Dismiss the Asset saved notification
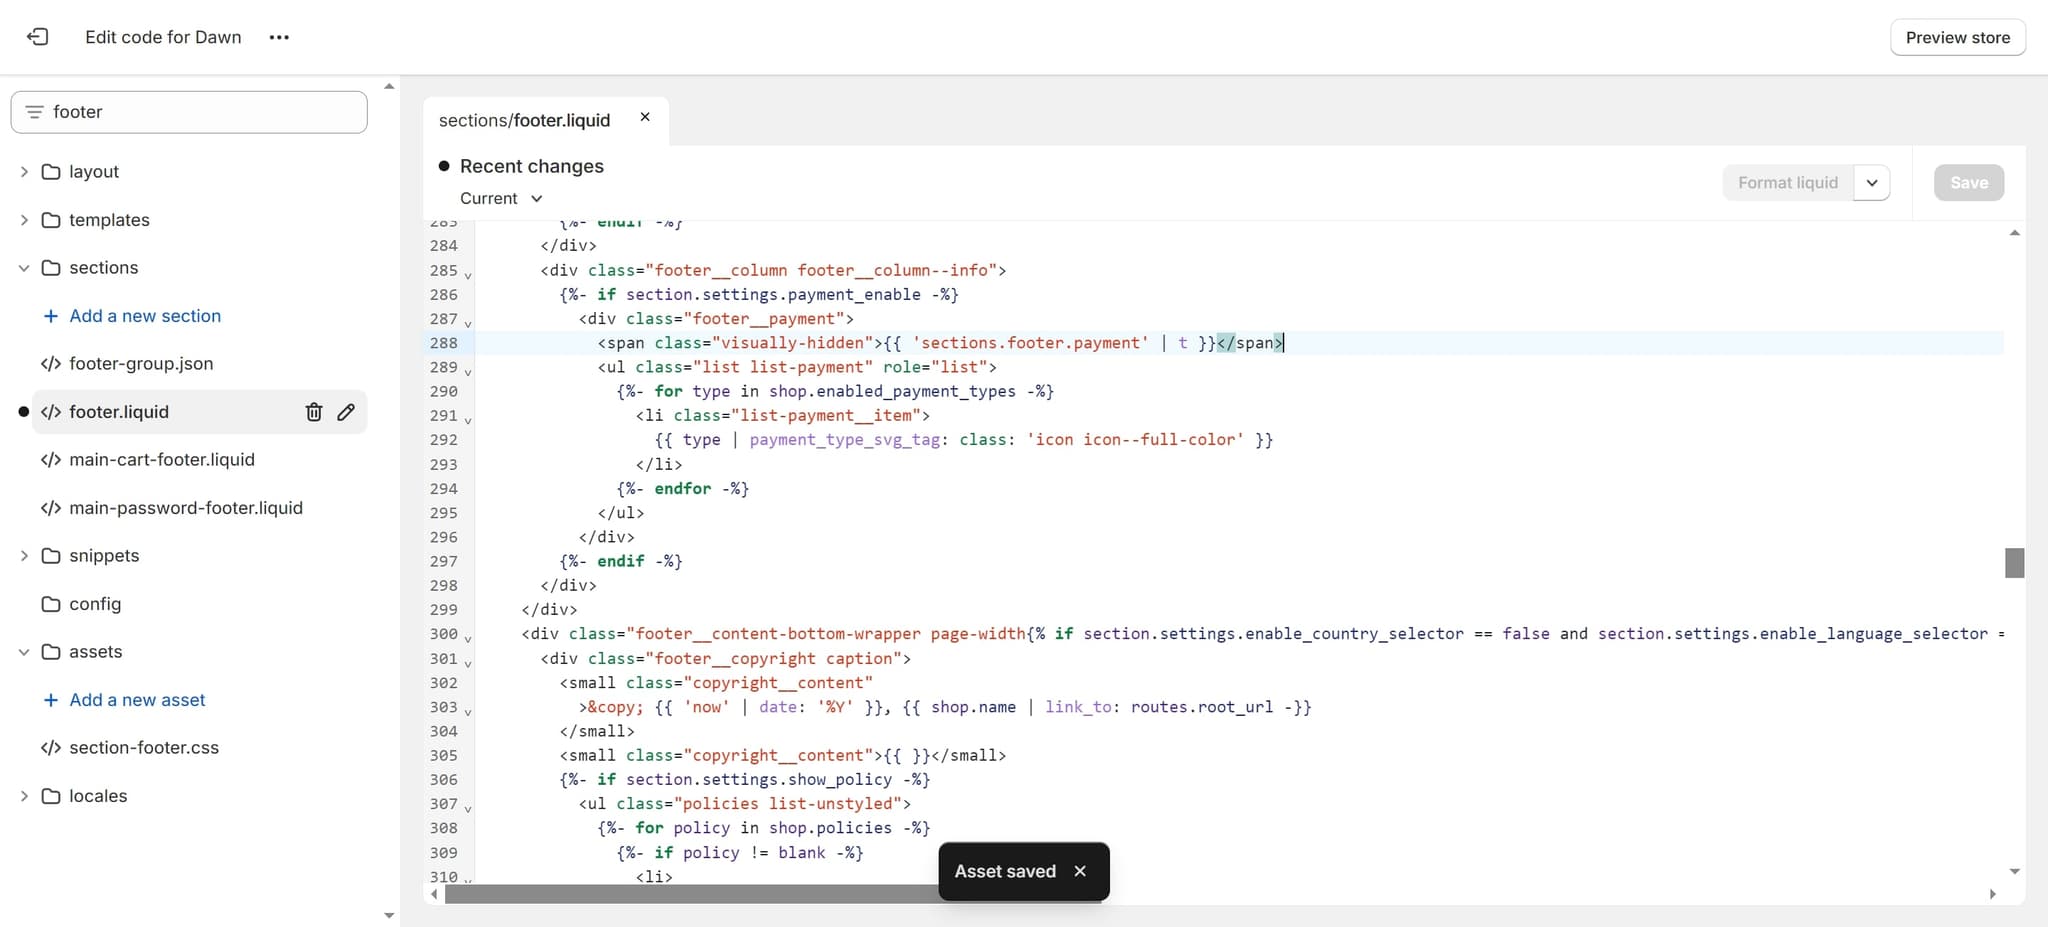The height and width of the screenshot is (927, 2048). point(1080,870)
